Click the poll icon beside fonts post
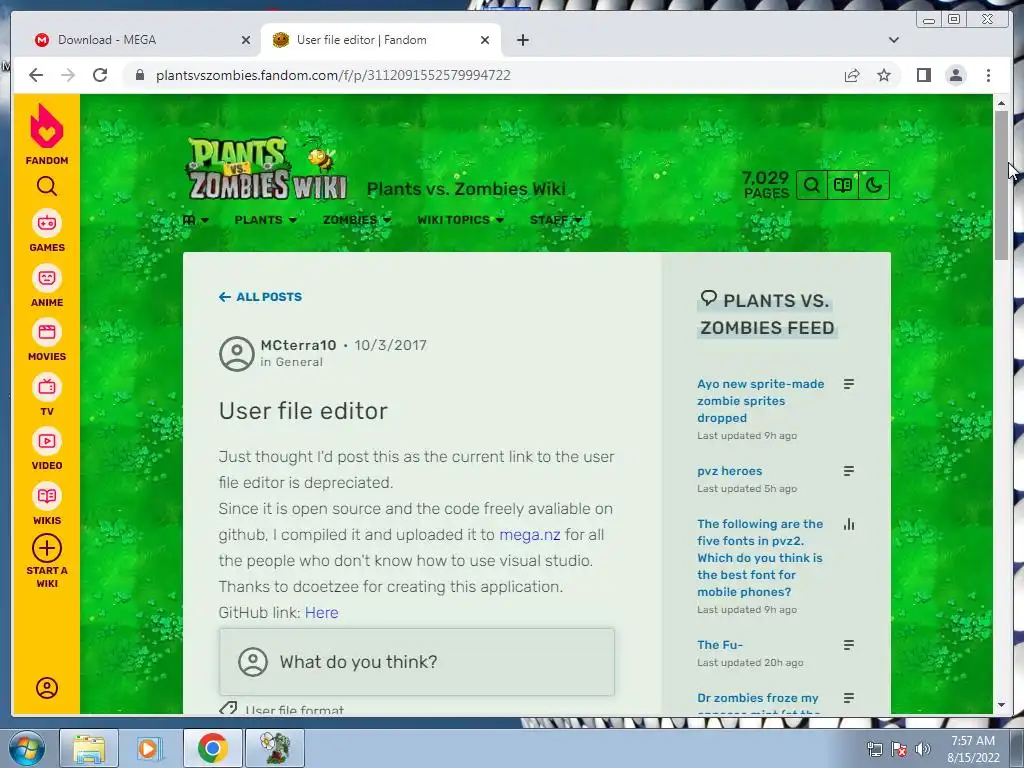1024x768 pixels. [x=848, y=524]
